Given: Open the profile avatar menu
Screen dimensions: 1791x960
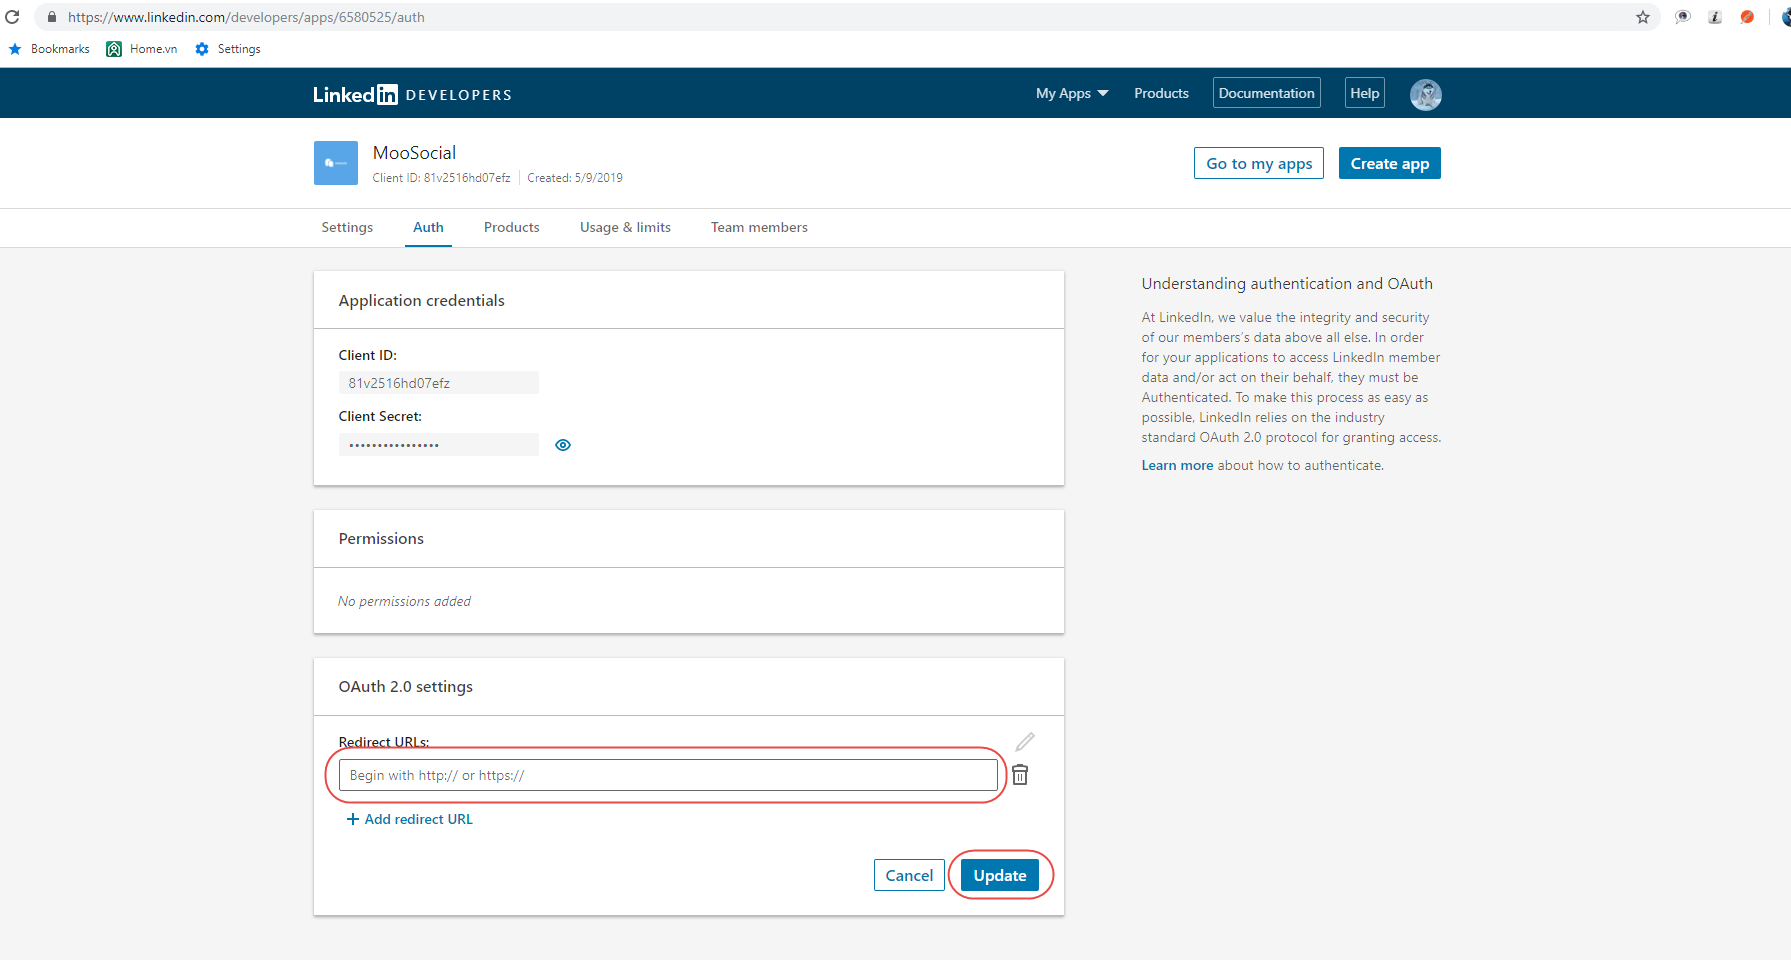Looking at the screenshot, I should coord(1425,94).
